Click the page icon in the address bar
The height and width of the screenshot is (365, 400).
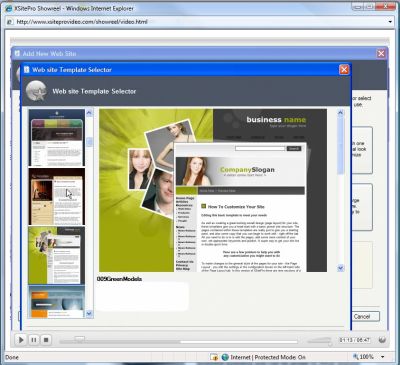click(10, 22)
